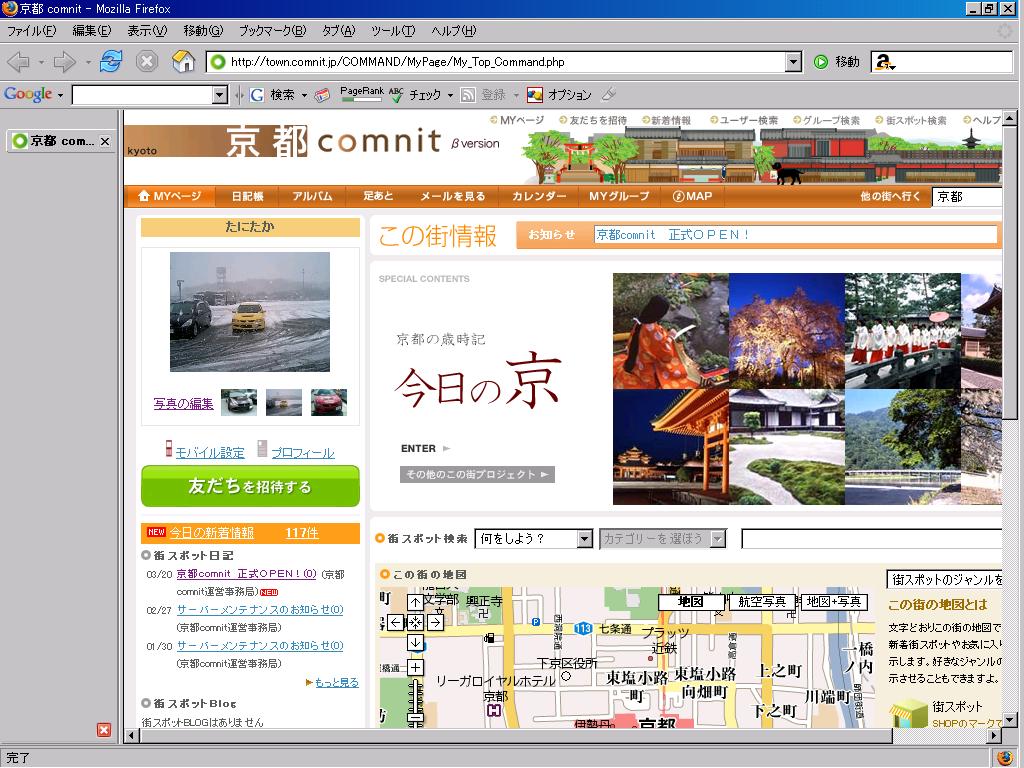Screen dimensions: 1024x768
Task: Click the PageRank indicator
Action: click(x=362, y=95)
